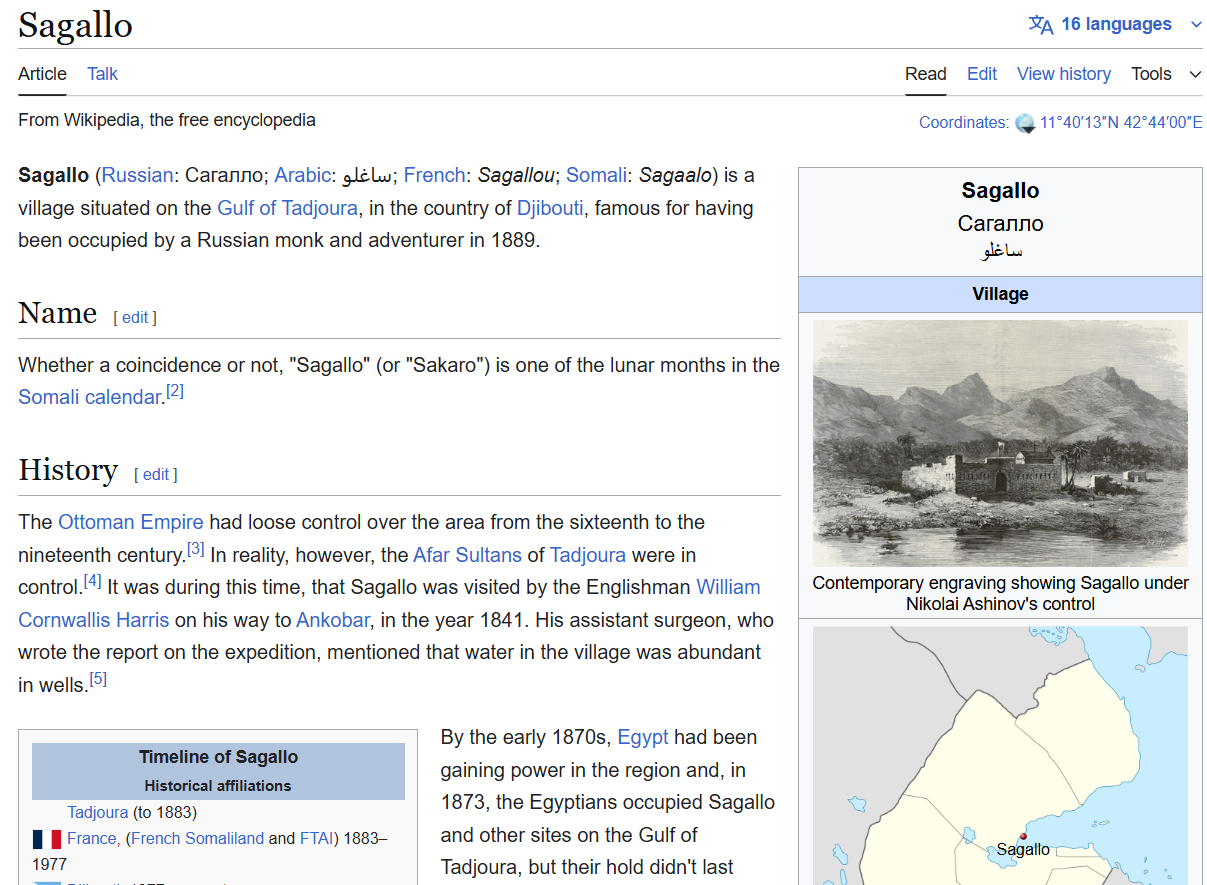1207x885 pixels.
Task: Click the red Sagallo marker on the map
Action: pos(1023,836)
